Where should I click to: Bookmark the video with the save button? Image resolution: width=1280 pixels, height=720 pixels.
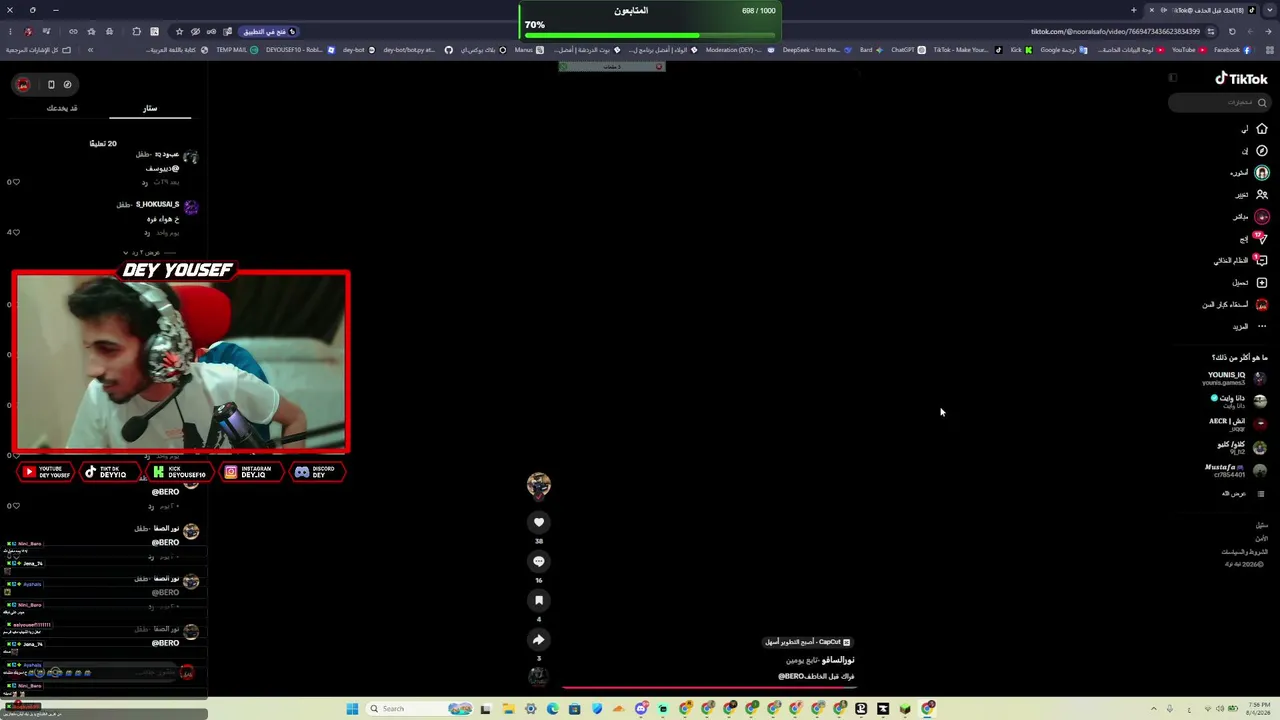539,600
